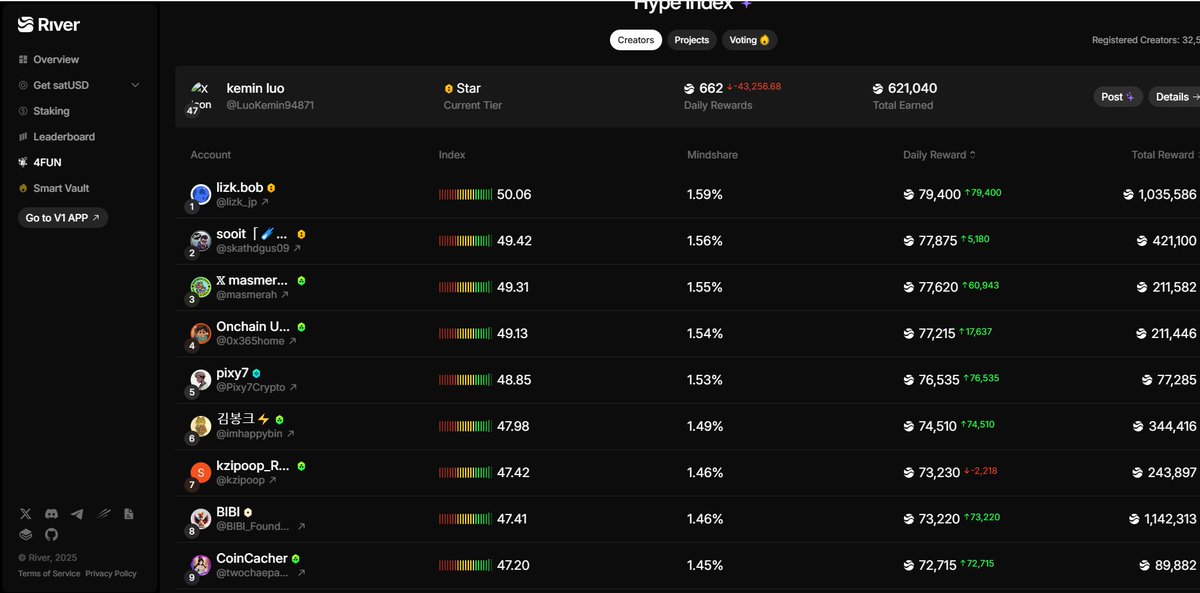
Task: Click the green tier badge next to Onchain U...
Action: point(301,327)
